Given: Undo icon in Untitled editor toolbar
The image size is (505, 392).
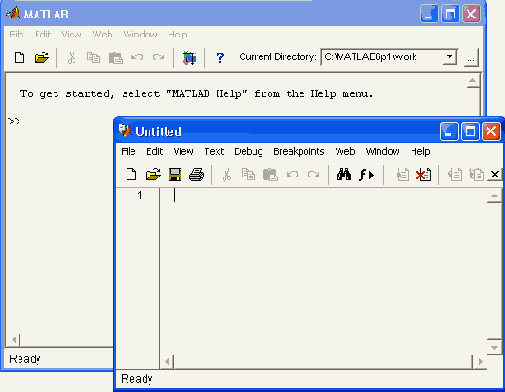Looking at the screenshot, I should [x=292, y=174].
